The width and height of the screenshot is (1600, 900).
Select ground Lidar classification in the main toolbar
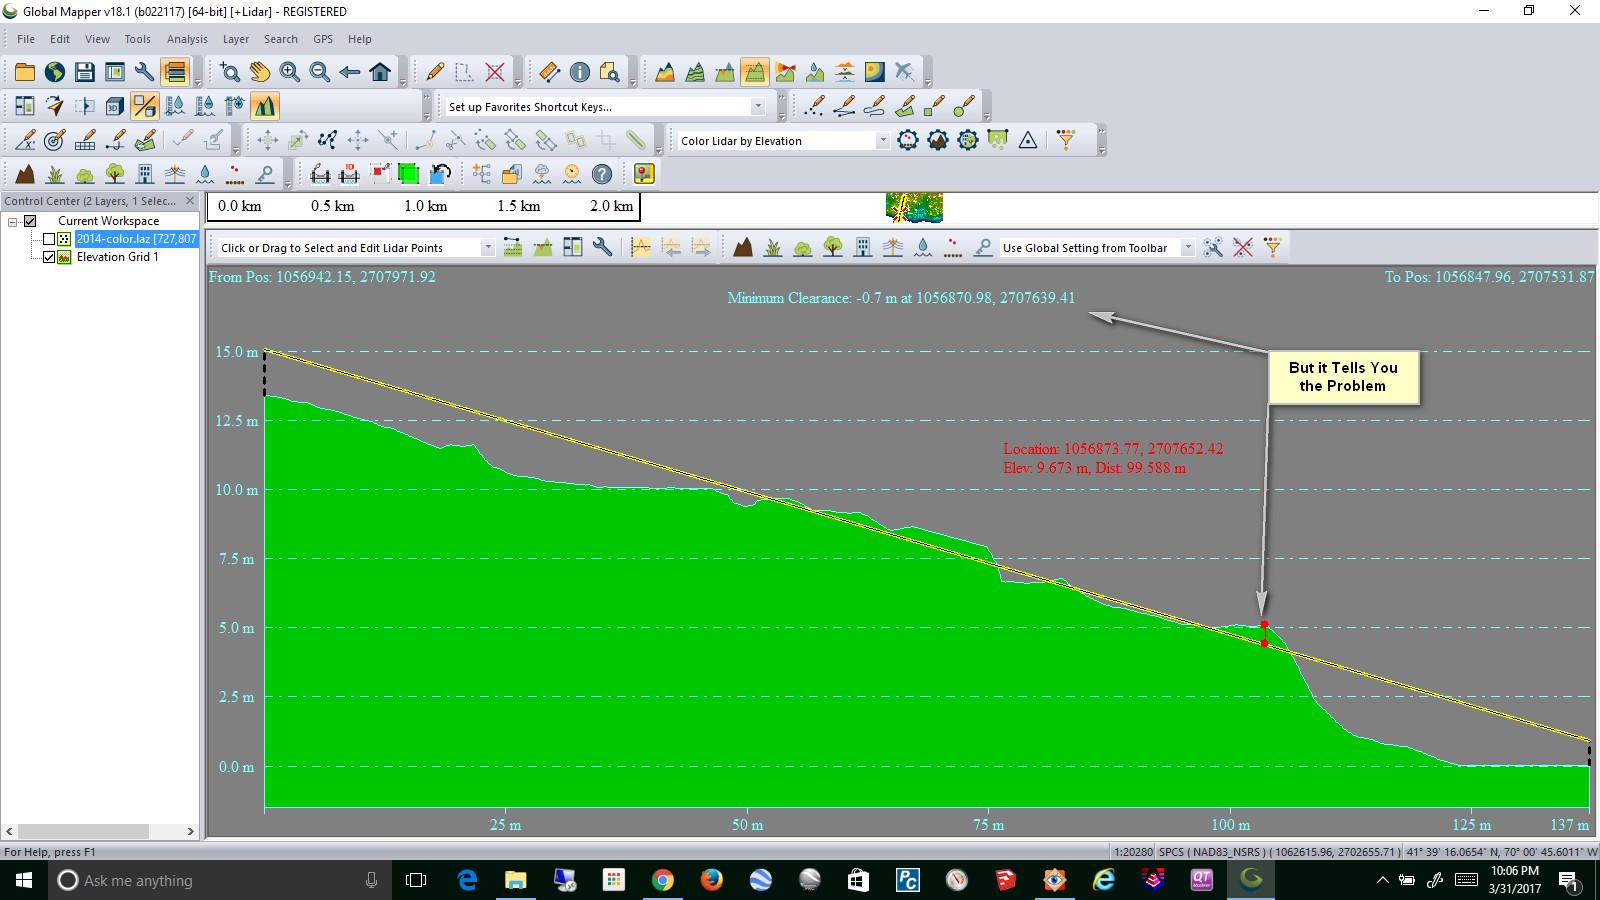(x=25, y=174)
